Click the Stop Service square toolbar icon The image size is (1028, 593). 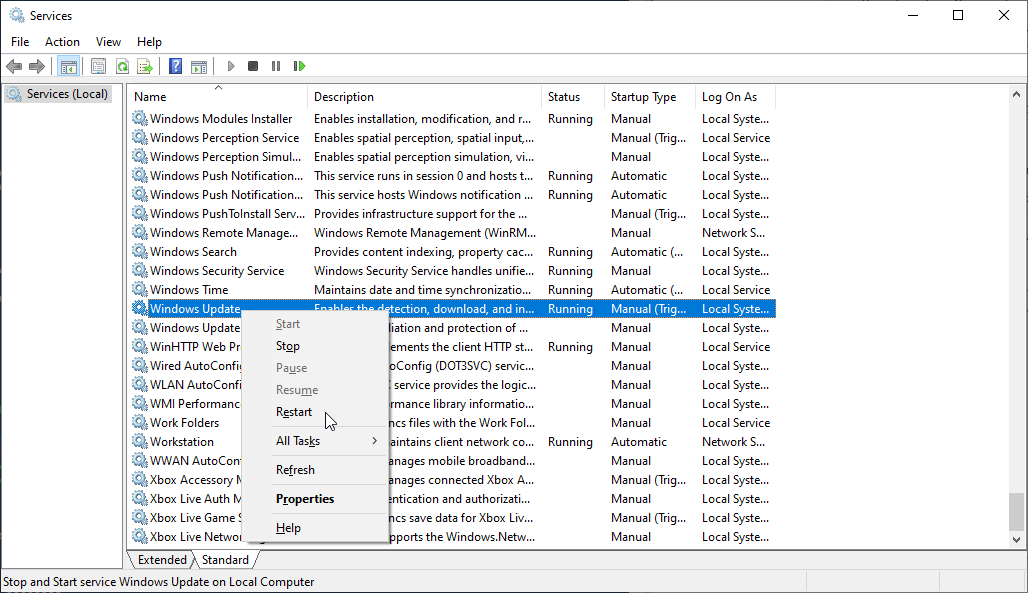pos(253,66)
